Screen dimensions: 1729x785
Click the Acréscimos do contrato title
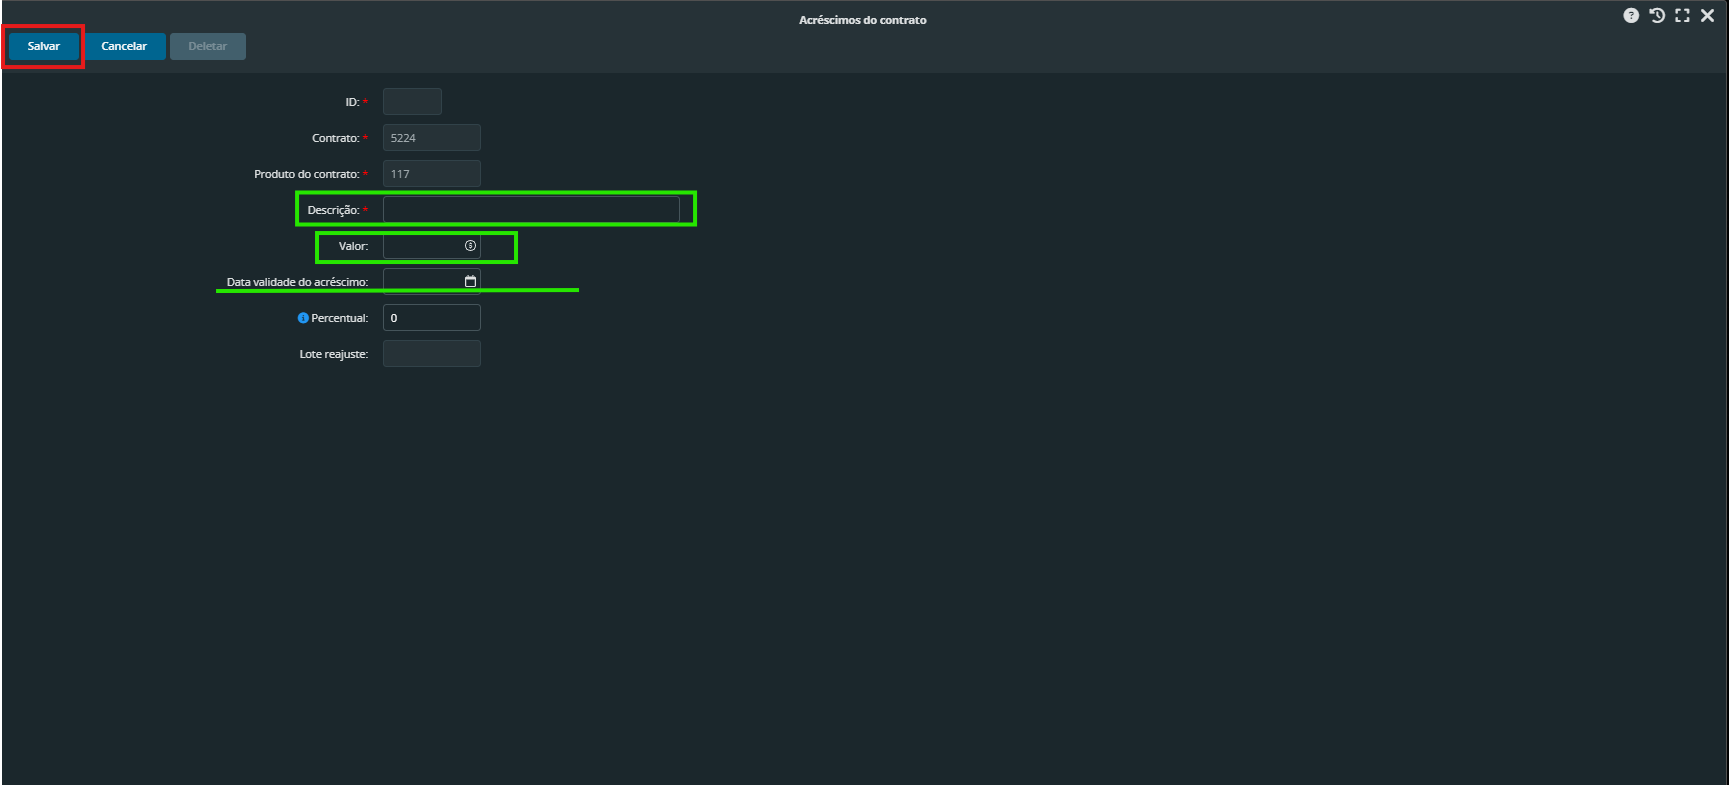click(862, 20)
